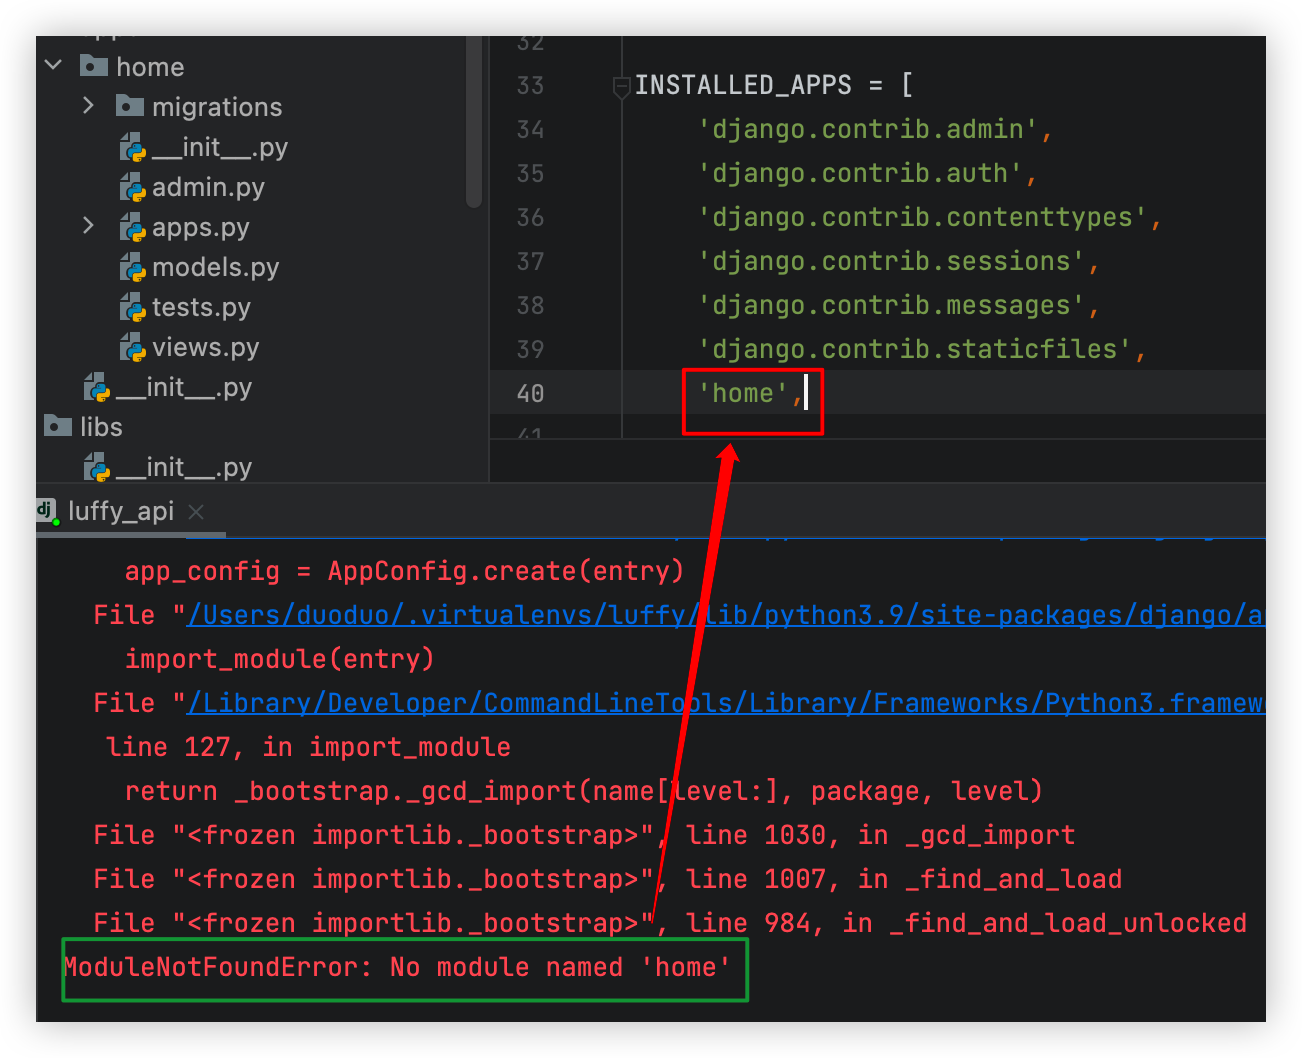1302x1058 pixels.
Task: Click line number 33 in the gutter
Action: [531, 86]
